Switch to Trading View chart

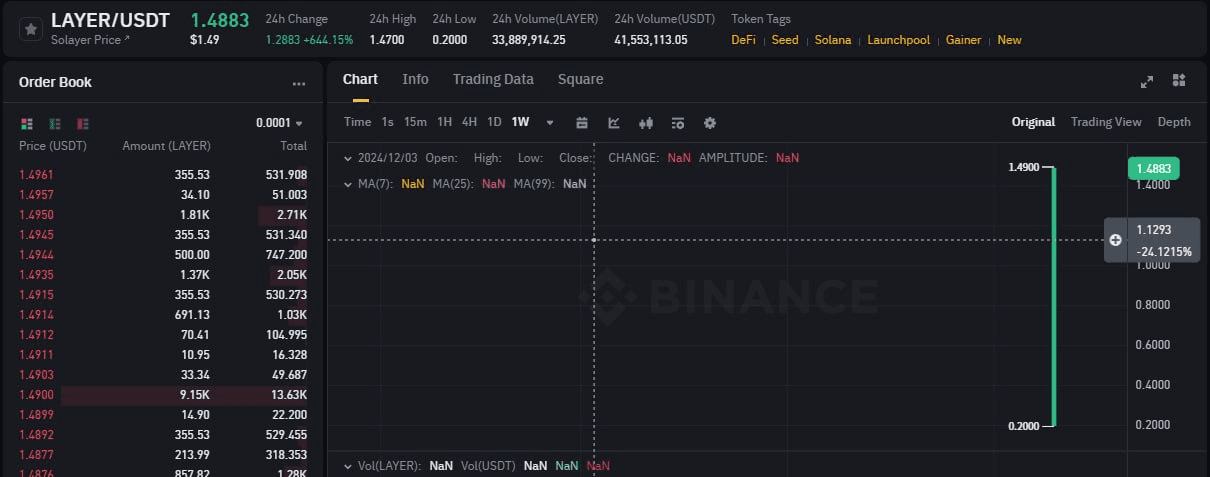tap(1106, 122)
